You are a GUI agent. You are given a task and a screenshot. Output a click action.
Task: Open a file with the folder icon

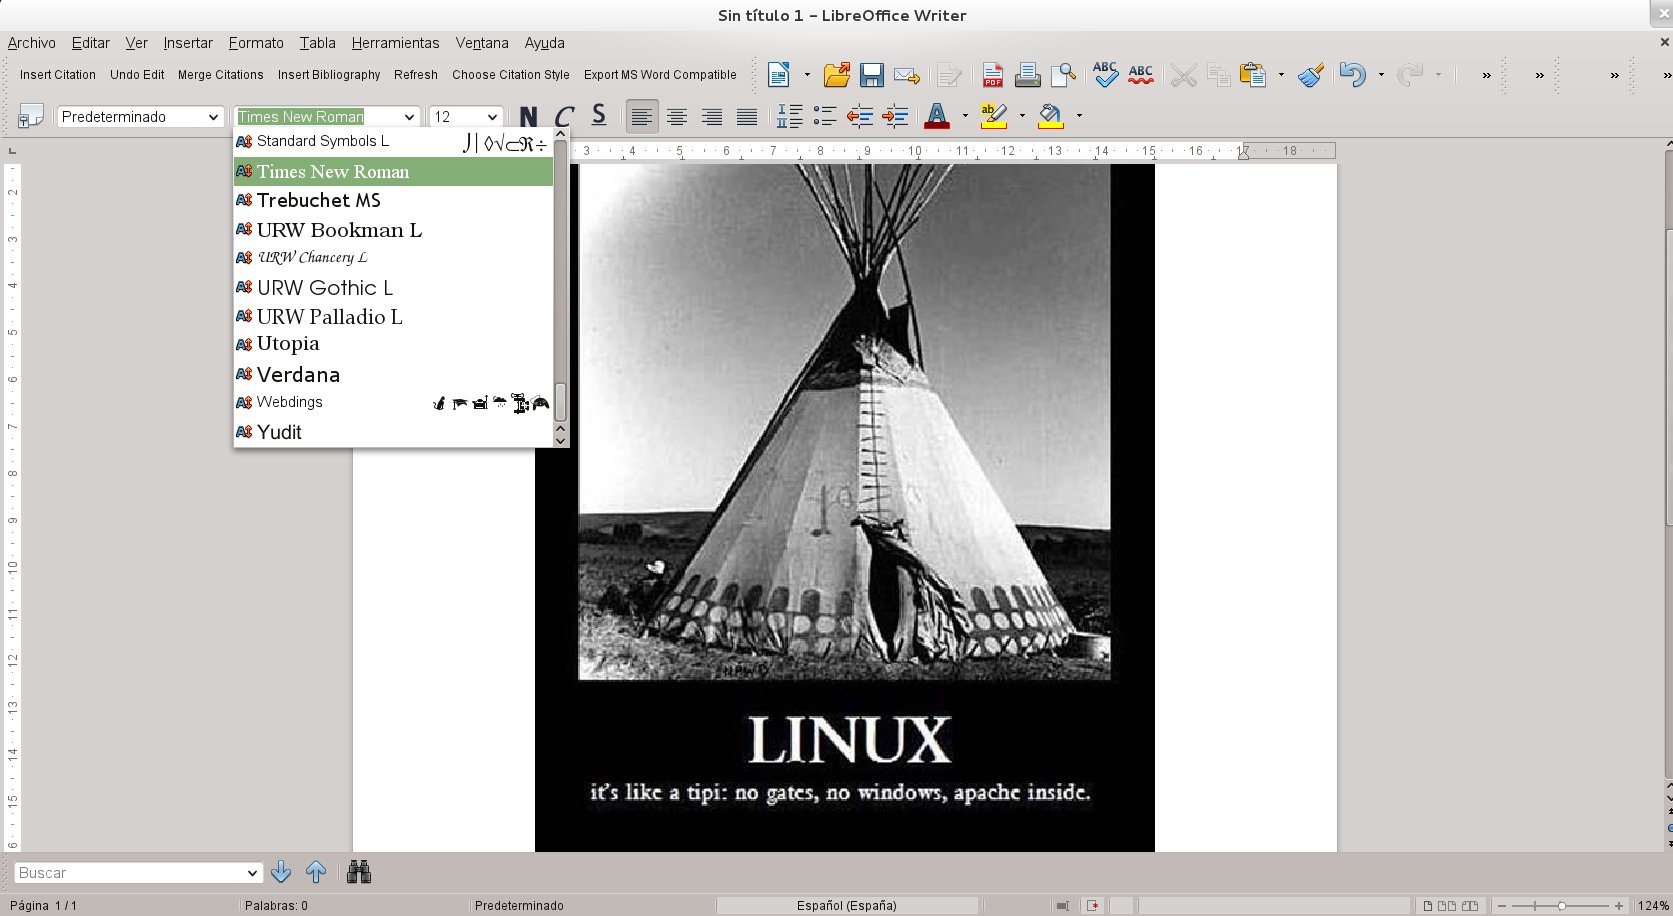point(837,75)
